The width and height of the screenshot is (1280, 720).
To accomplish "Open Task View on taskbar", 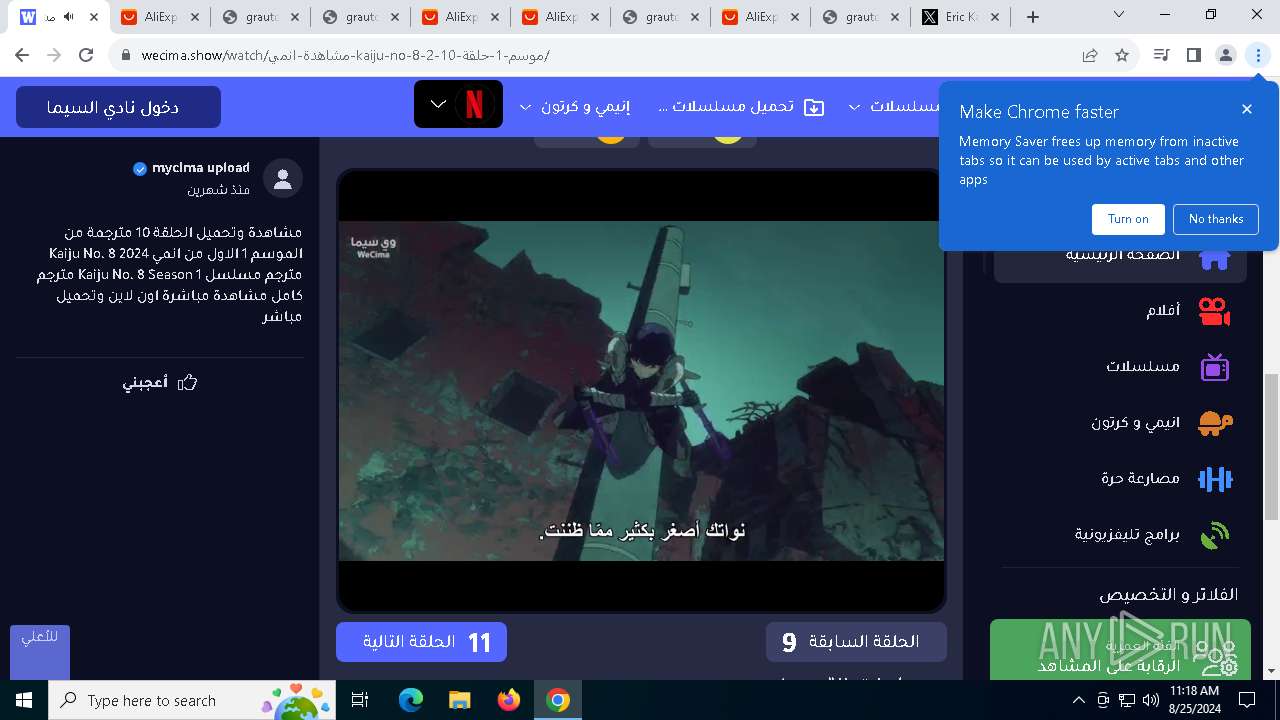I will (360, 700).
